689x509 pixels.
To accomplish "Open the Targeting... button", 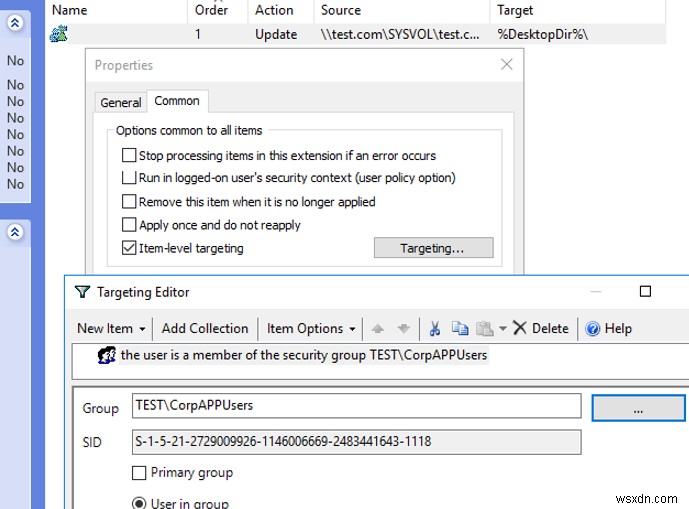I will click(x=433, y=248).
